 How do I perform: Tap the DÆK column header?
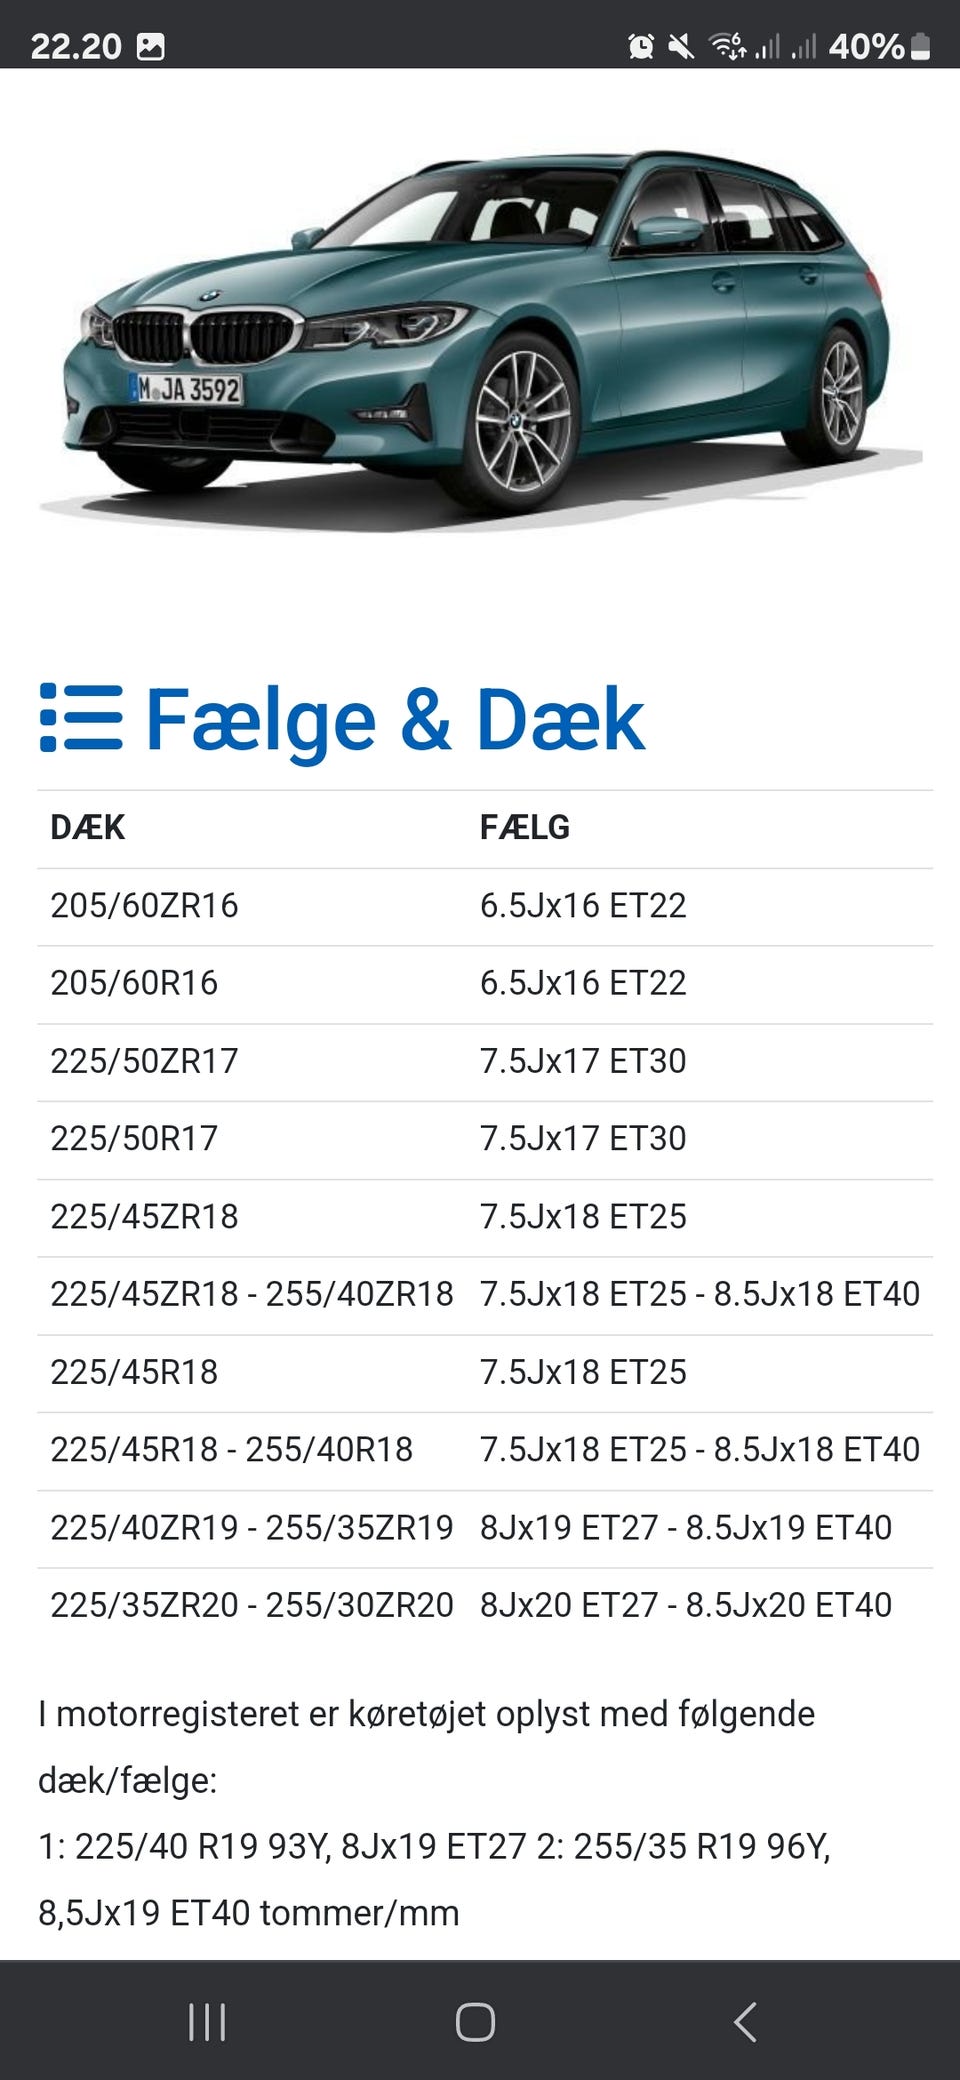[x=88, y=828]
